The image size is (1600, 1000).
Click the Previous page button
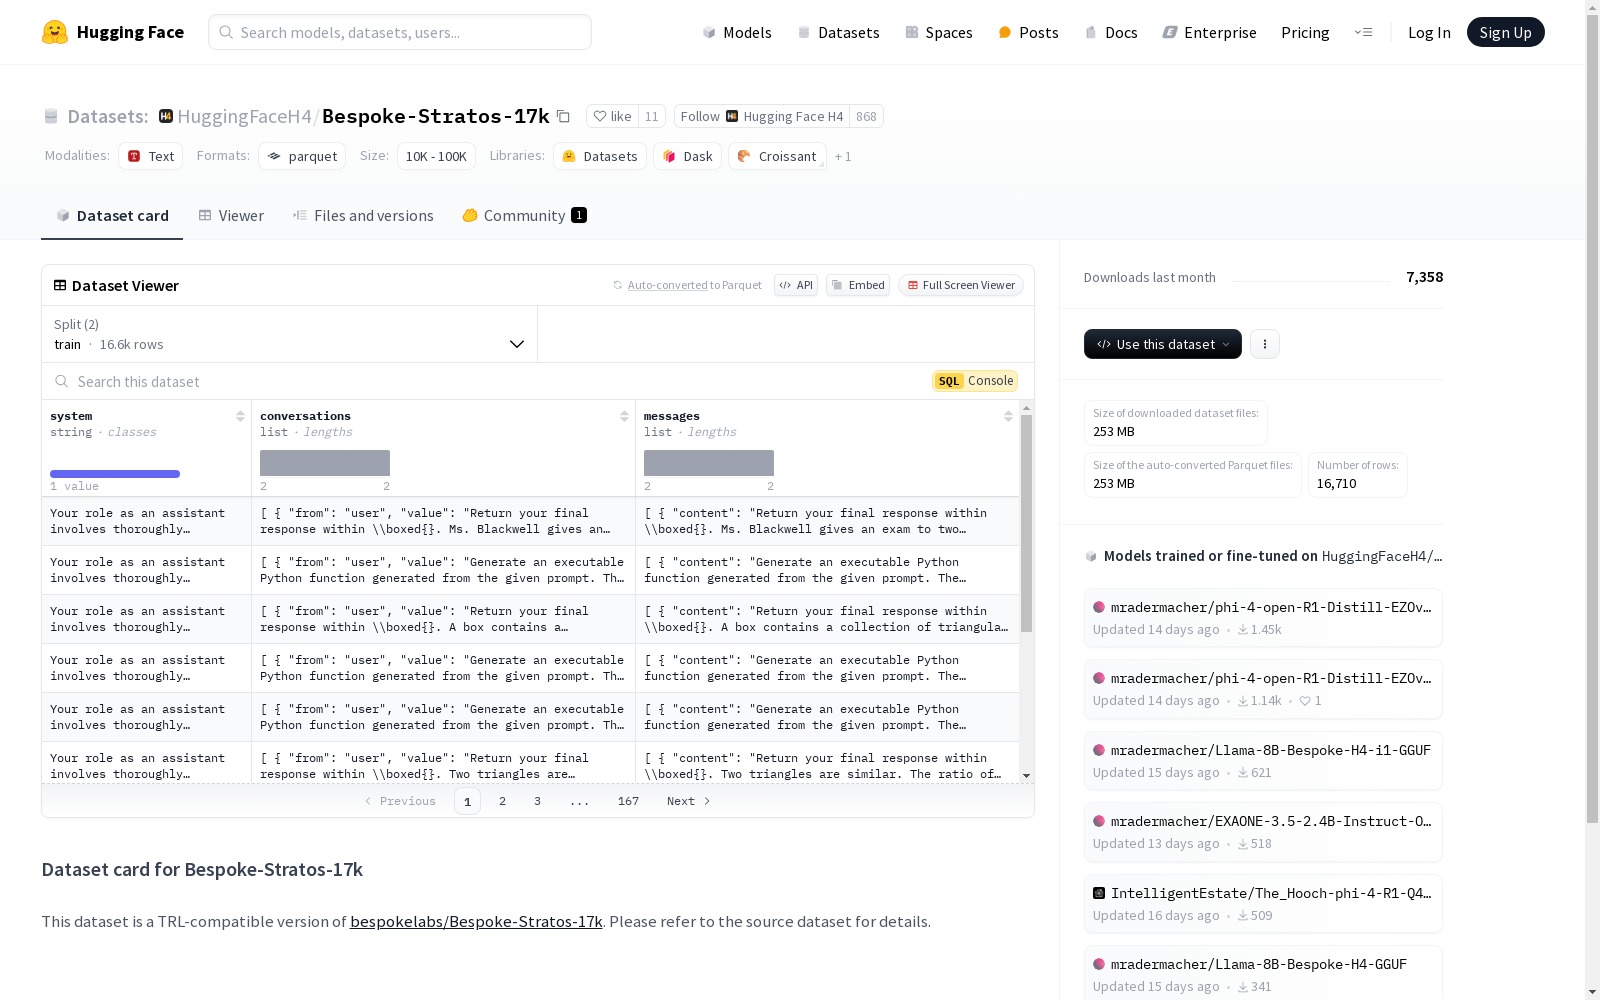coord(400,801)
